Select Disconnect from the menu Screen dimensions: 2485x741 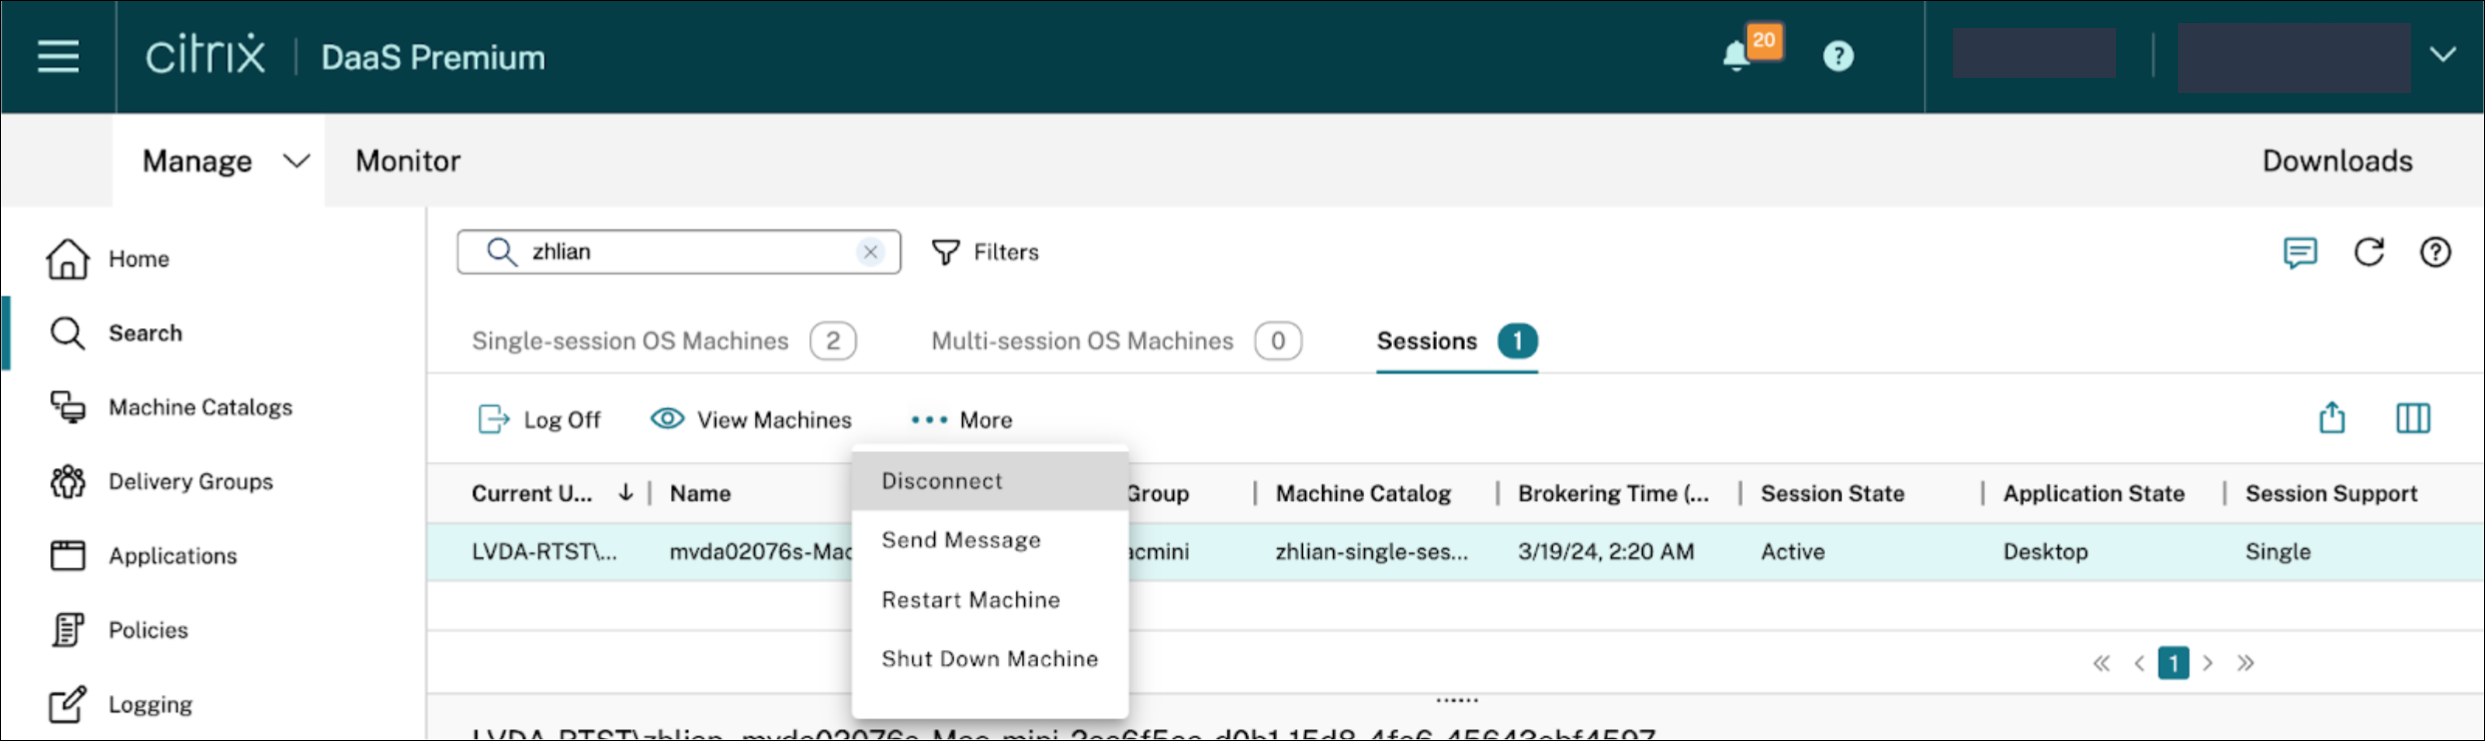pos(942,481)
